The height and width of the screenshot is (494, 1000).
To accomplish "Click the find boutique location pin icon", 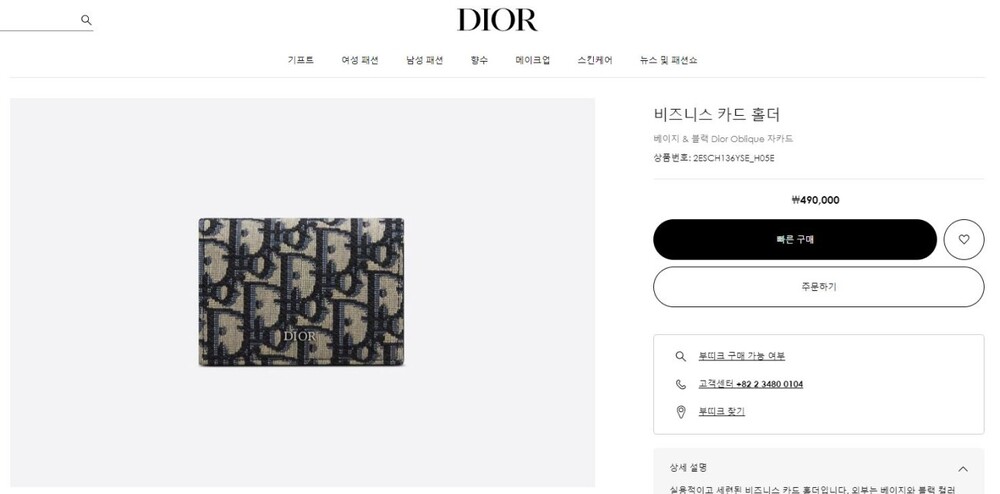I will pyautogui.click(x=680, y=412).
